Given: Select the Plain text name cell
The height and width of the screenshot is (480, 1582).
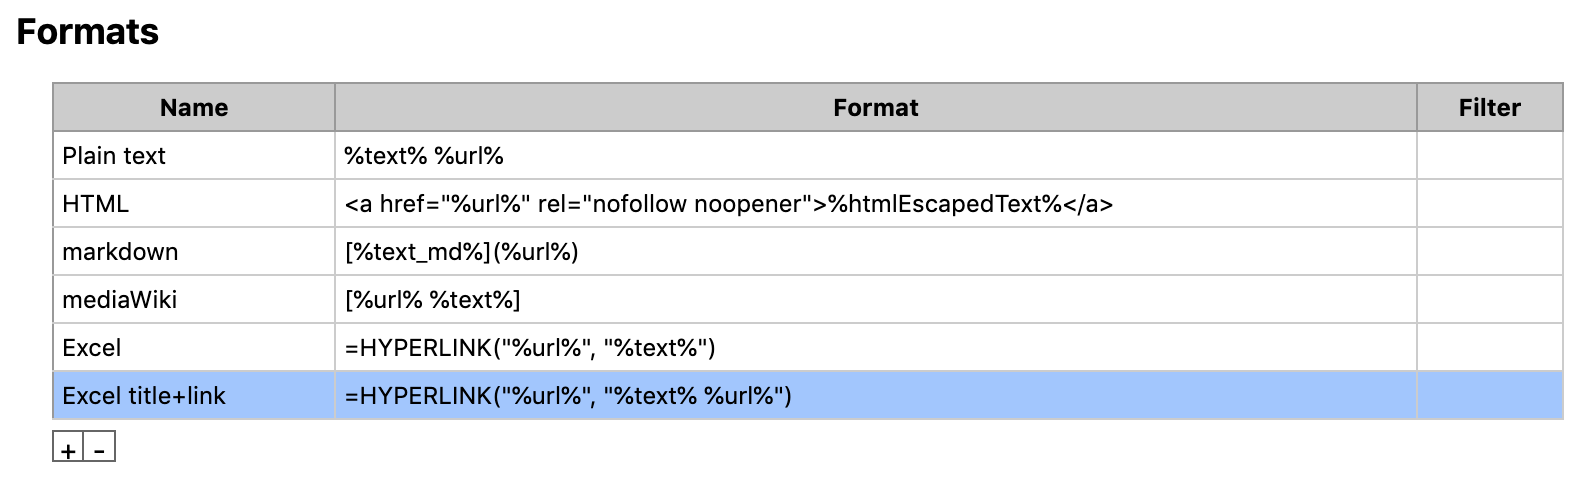Looking at the screenshot, I should pos(114,156).
